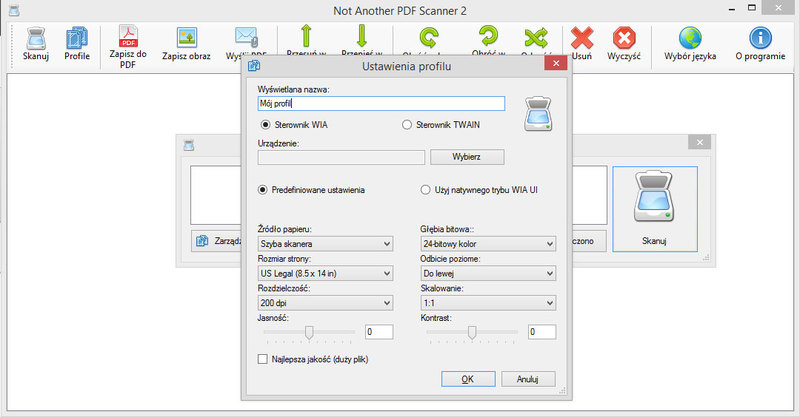Image resolution: width=800 pixels, height=417 pixels.
Task: Click the rotate right green icon
Action: click(488, 36)
